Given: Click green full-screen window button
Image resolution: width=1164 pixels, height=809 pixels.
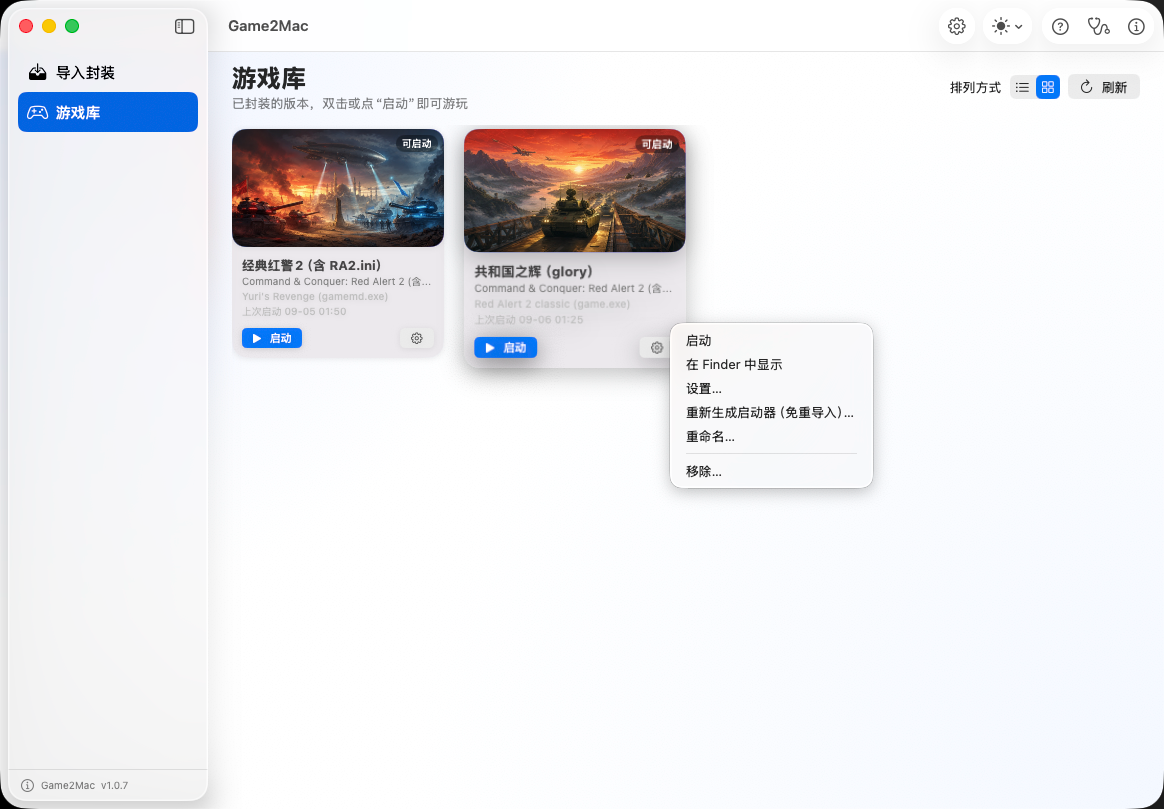Looking at the screenshot, I should [72, 26].
